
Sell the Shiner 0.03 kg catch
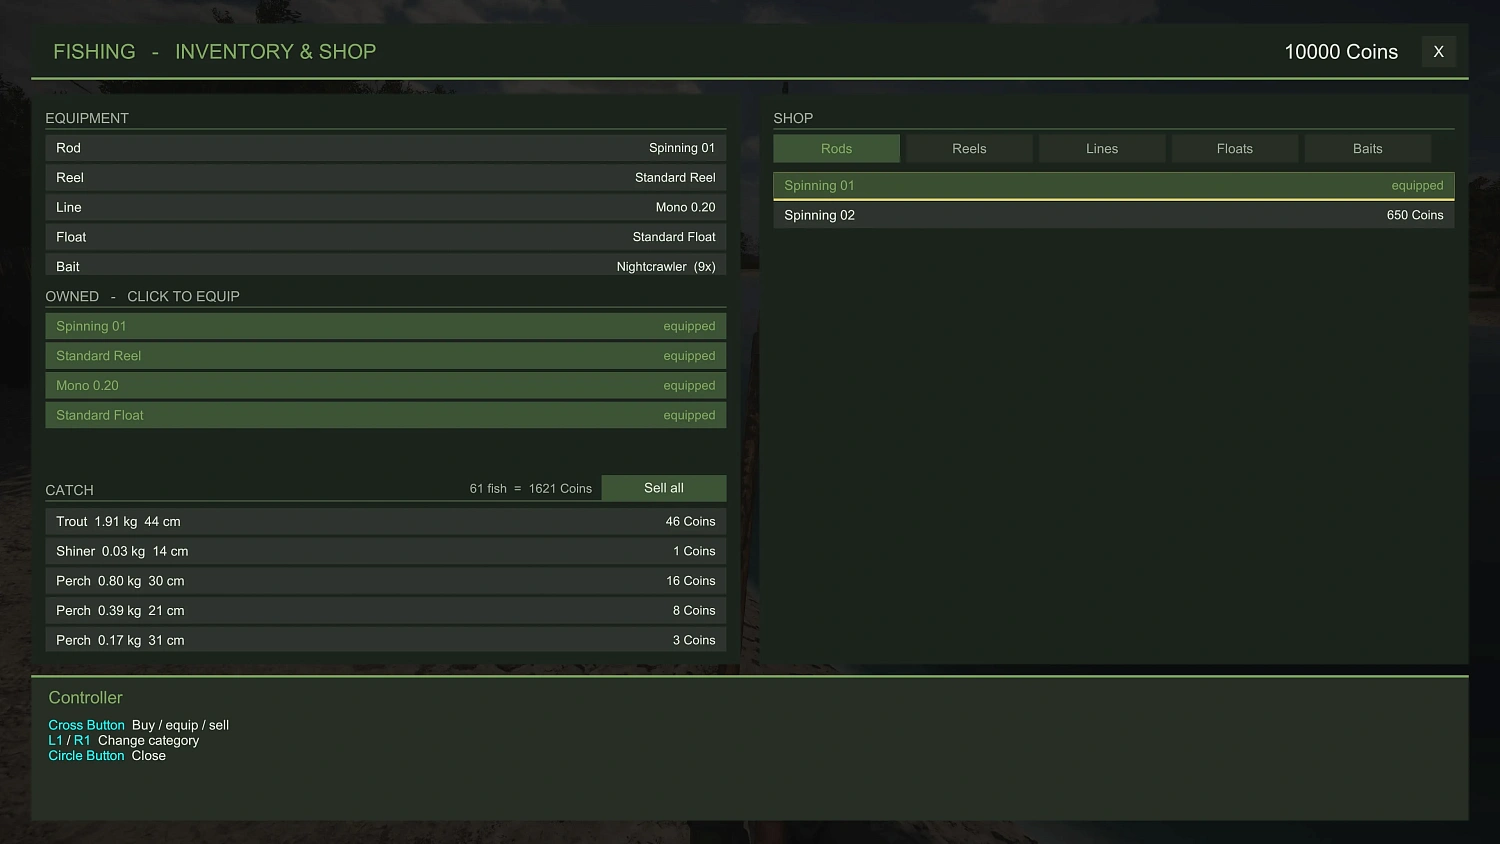(x=386, y=551)
